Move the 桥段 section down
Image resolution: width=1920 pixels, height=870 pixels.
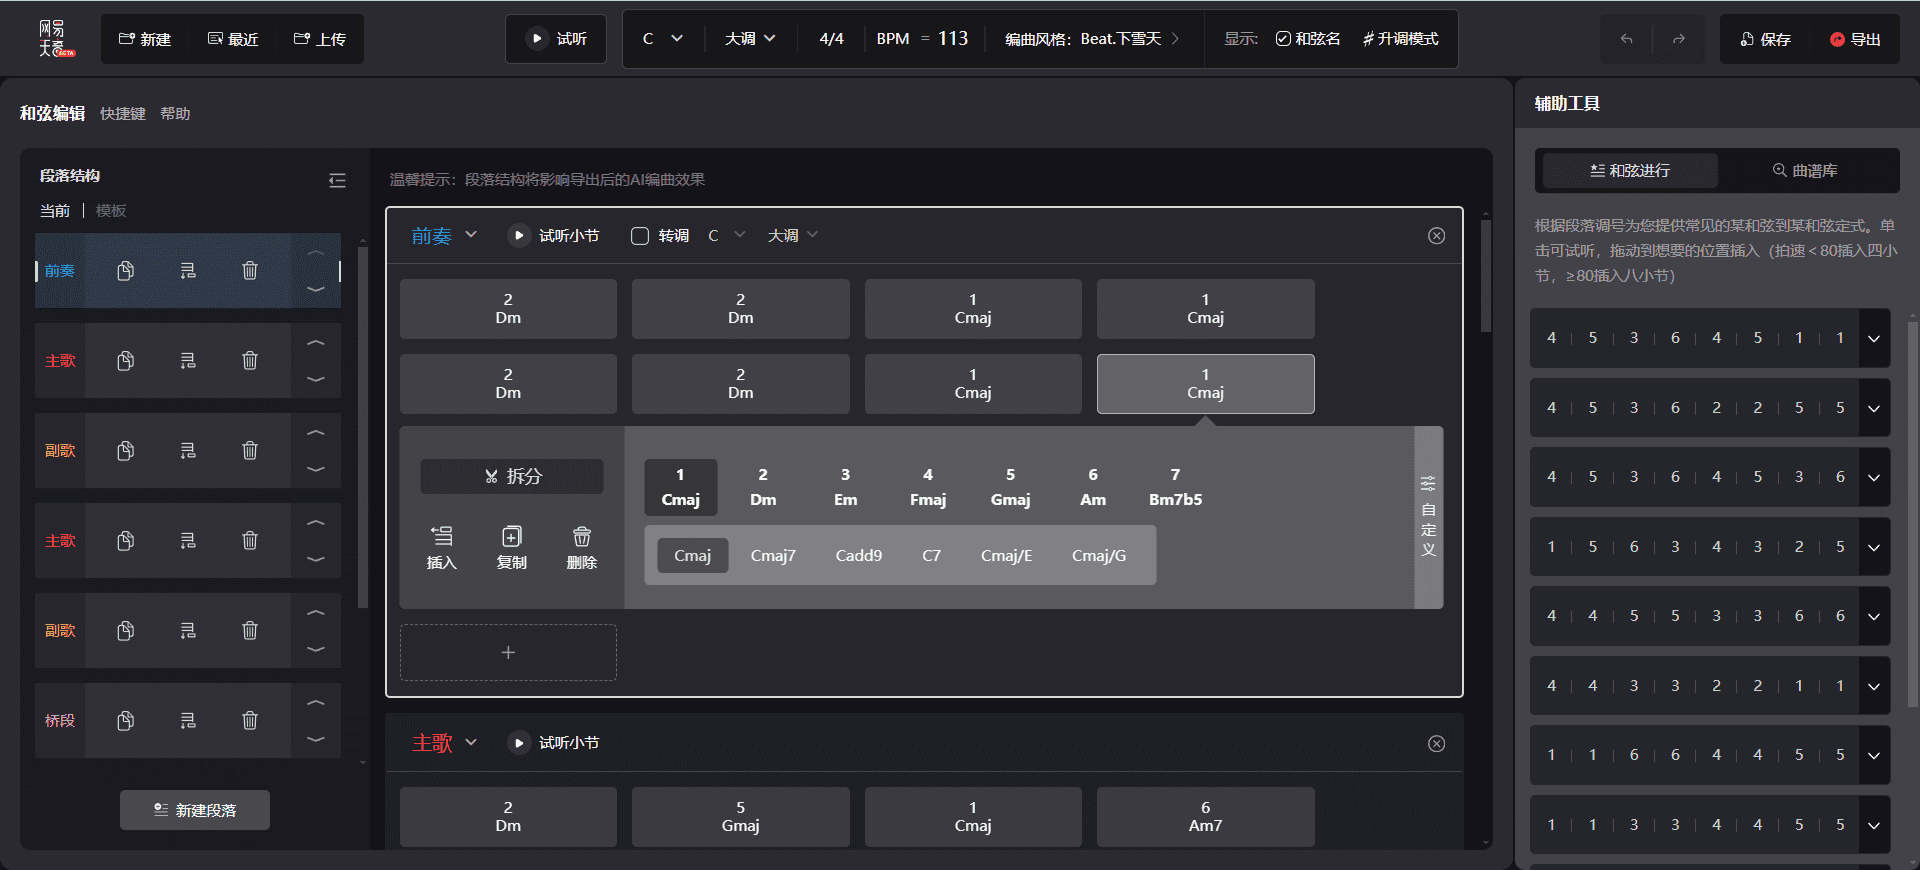click(x=316, y=739)
